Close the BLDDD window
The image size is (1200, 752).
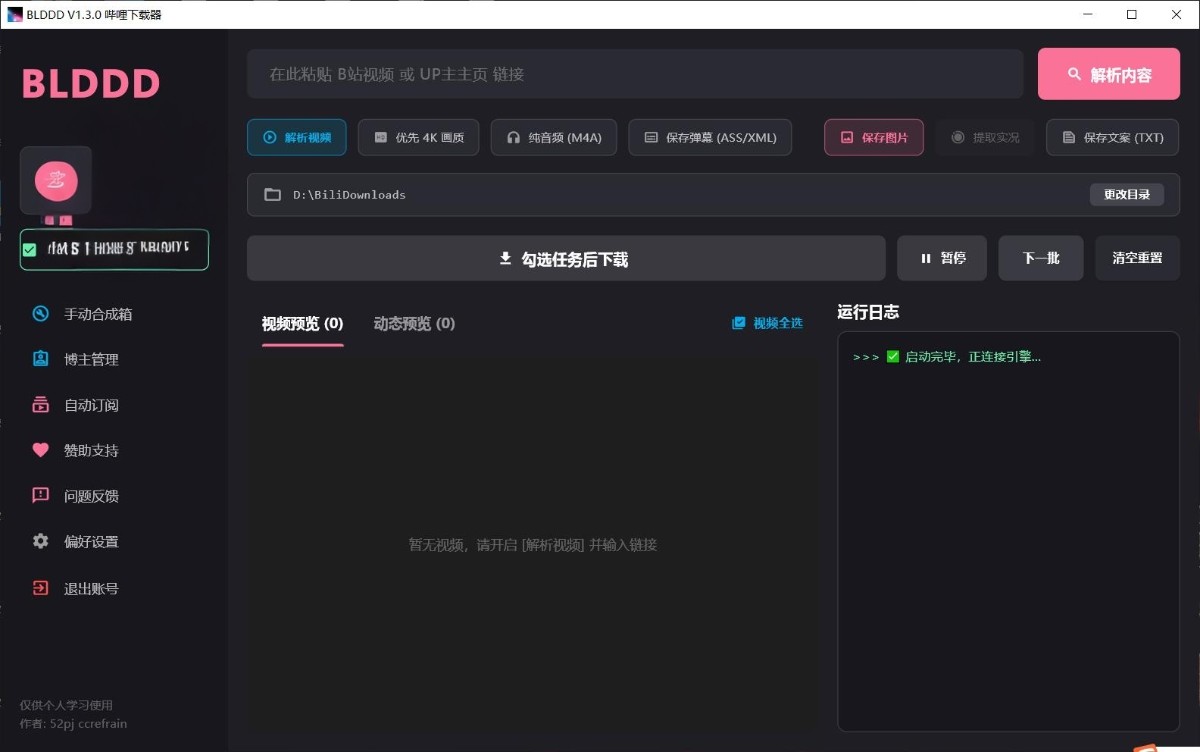click(1177, 14)
